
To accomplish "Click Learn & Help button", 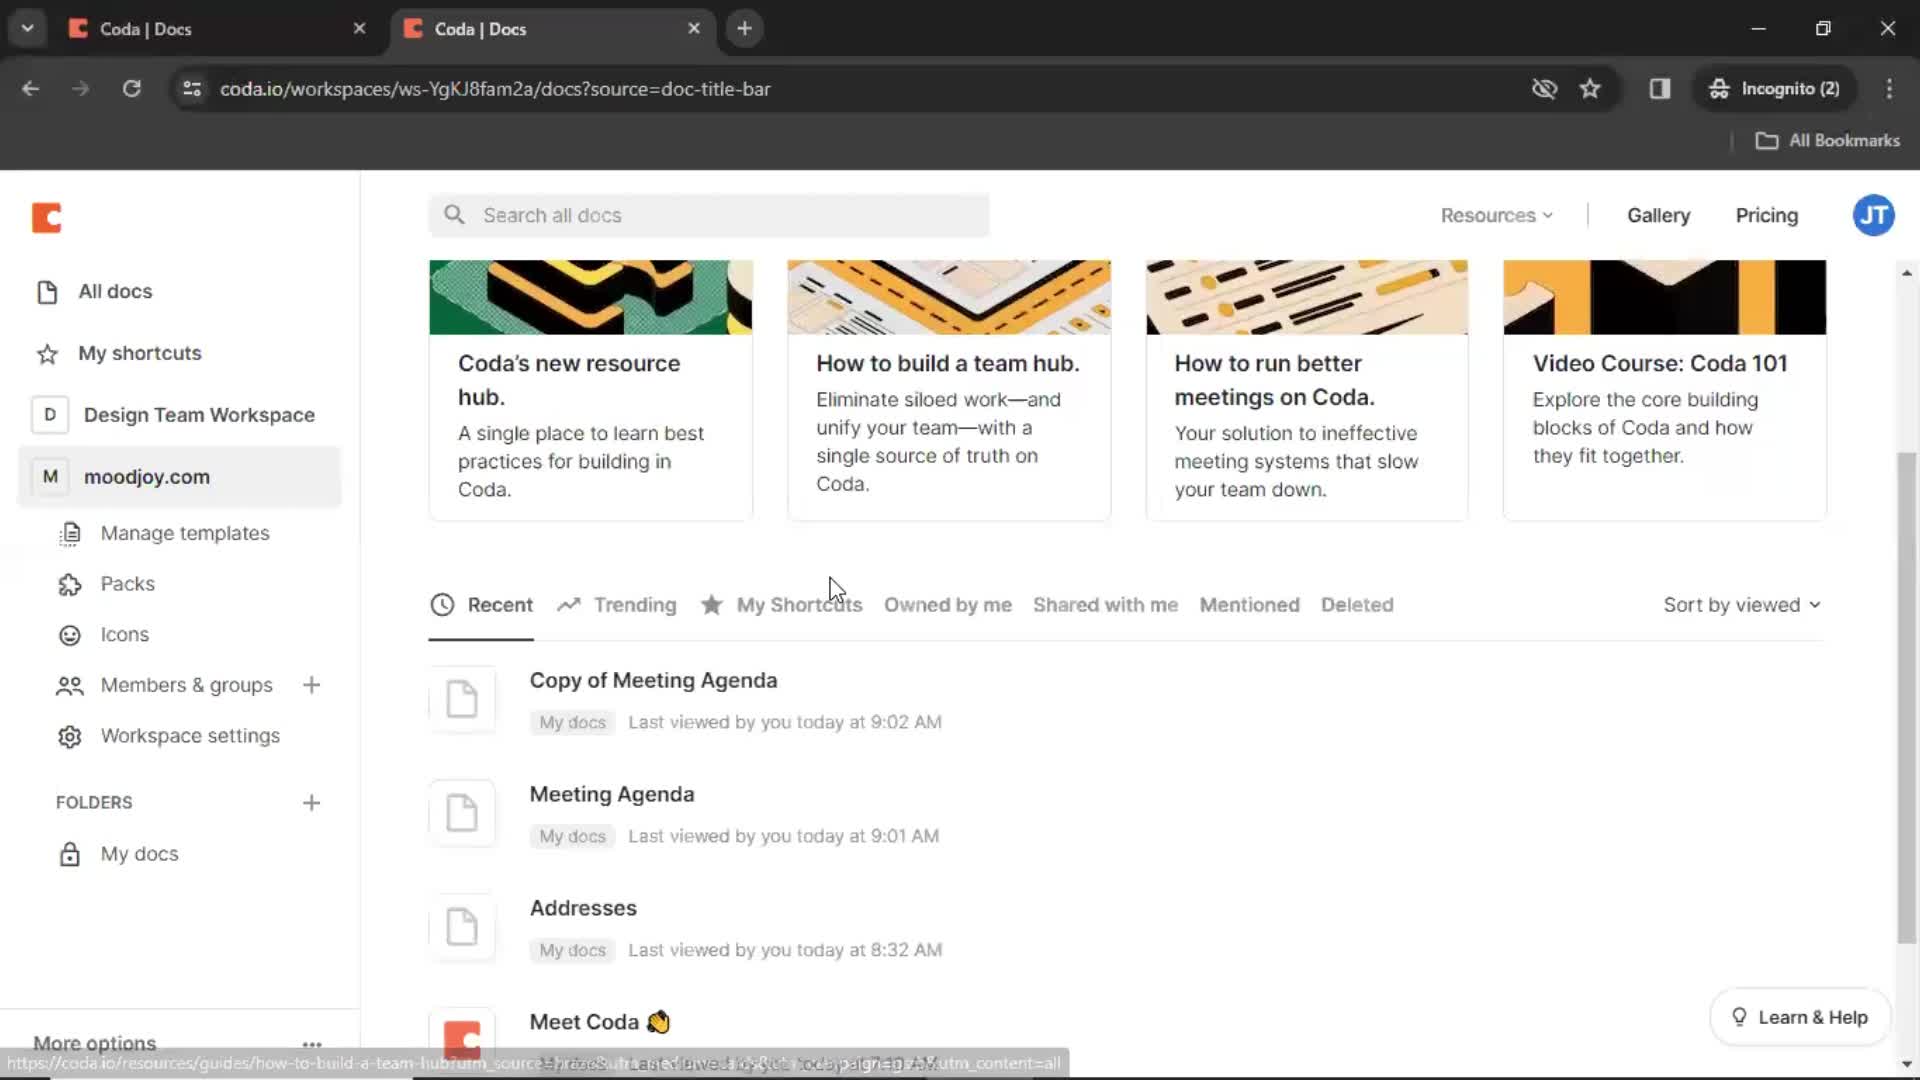I will (x=1799, y=1015).
